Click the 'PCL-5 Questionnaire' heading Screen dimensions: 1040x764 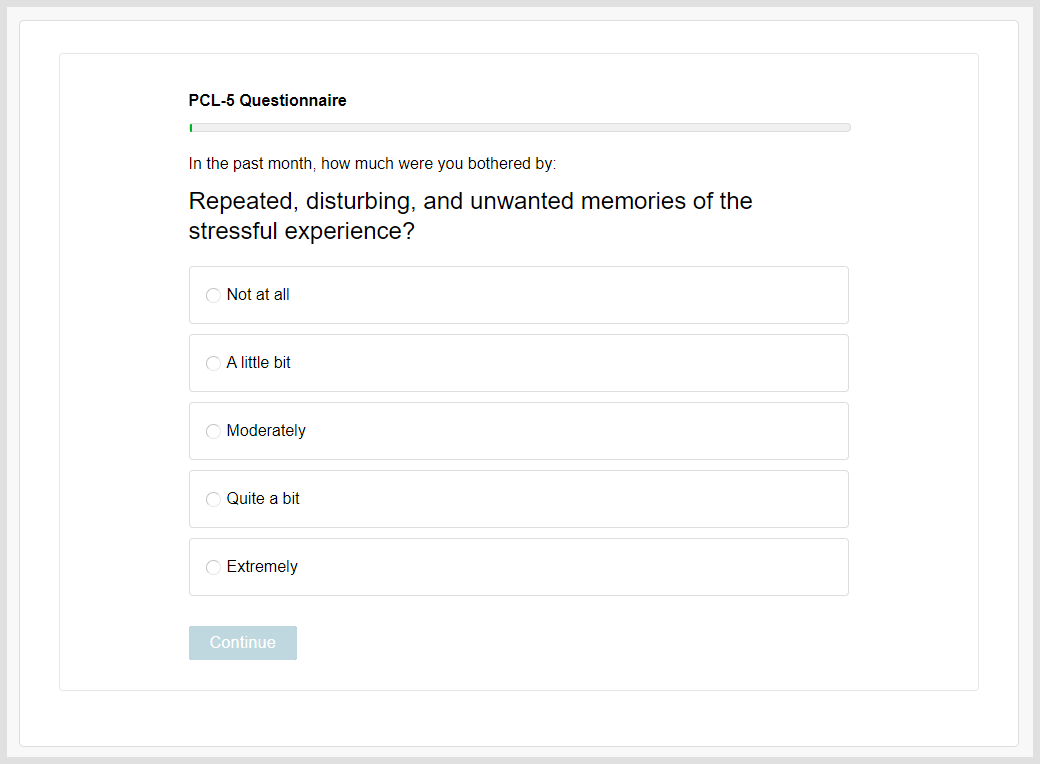(267, 100)
